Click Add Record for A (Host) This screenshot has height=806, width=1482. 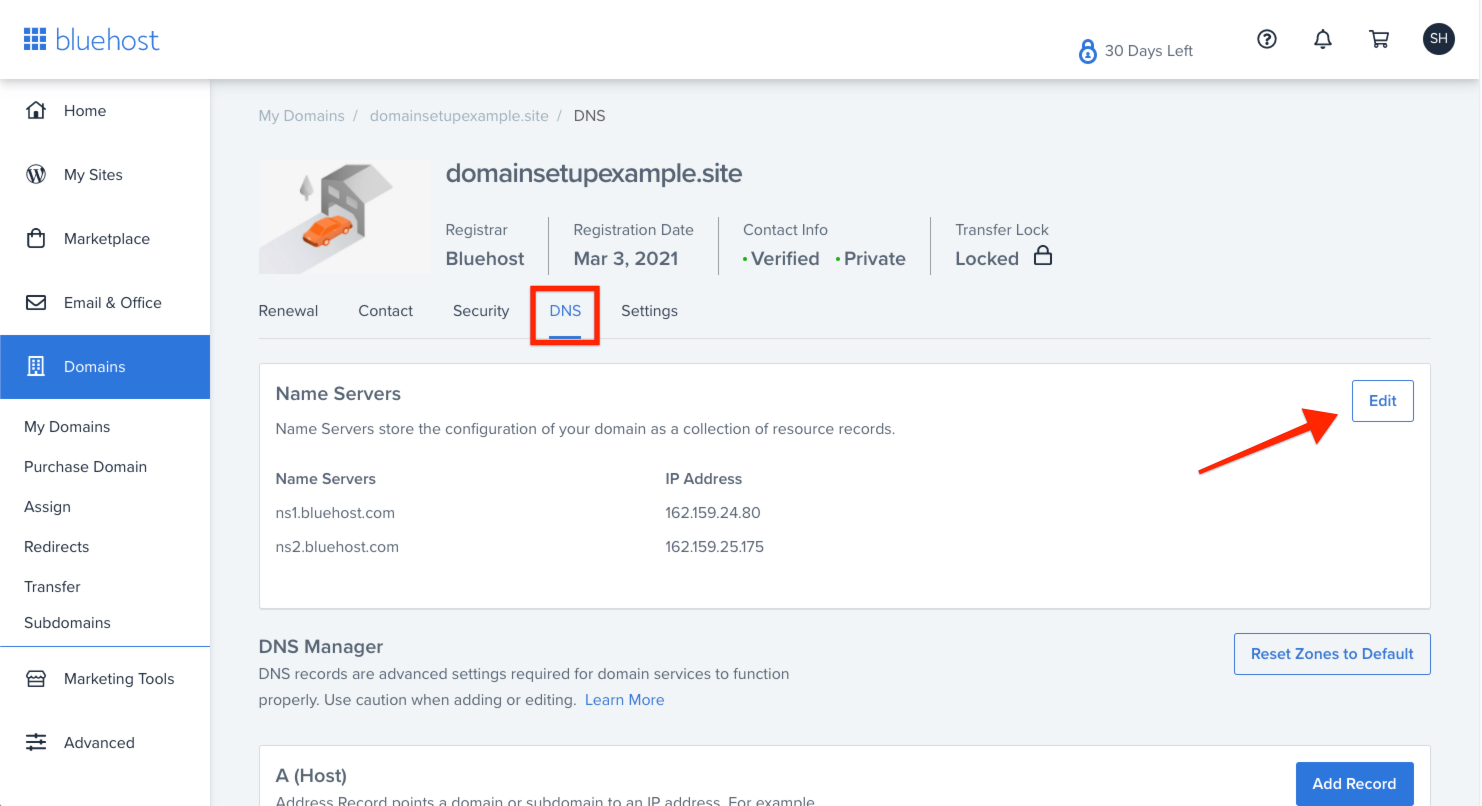point(1354,784)
